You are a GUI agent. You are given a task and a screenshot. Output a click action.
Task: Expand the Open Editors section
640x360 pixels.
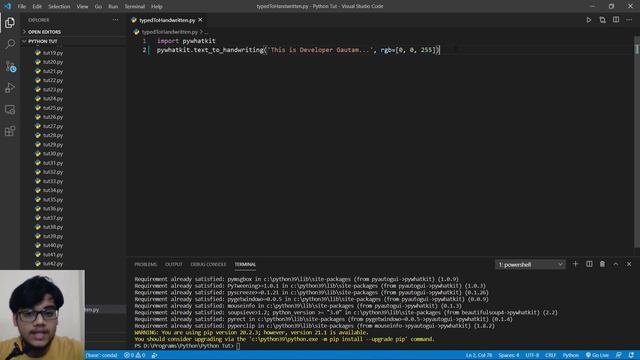[x=44, y=32]
